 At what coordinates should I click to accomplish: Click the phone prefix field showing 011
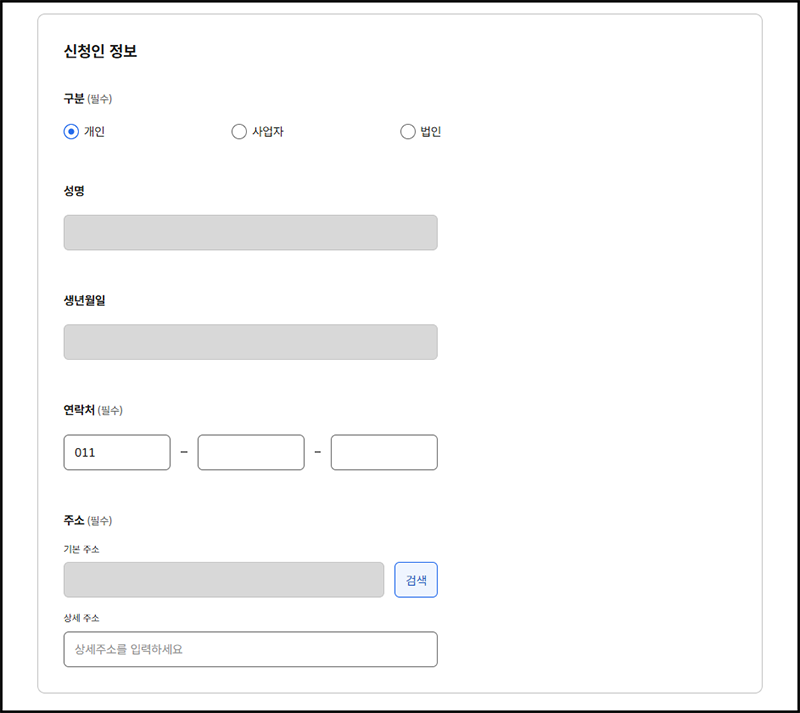[117, 452]
